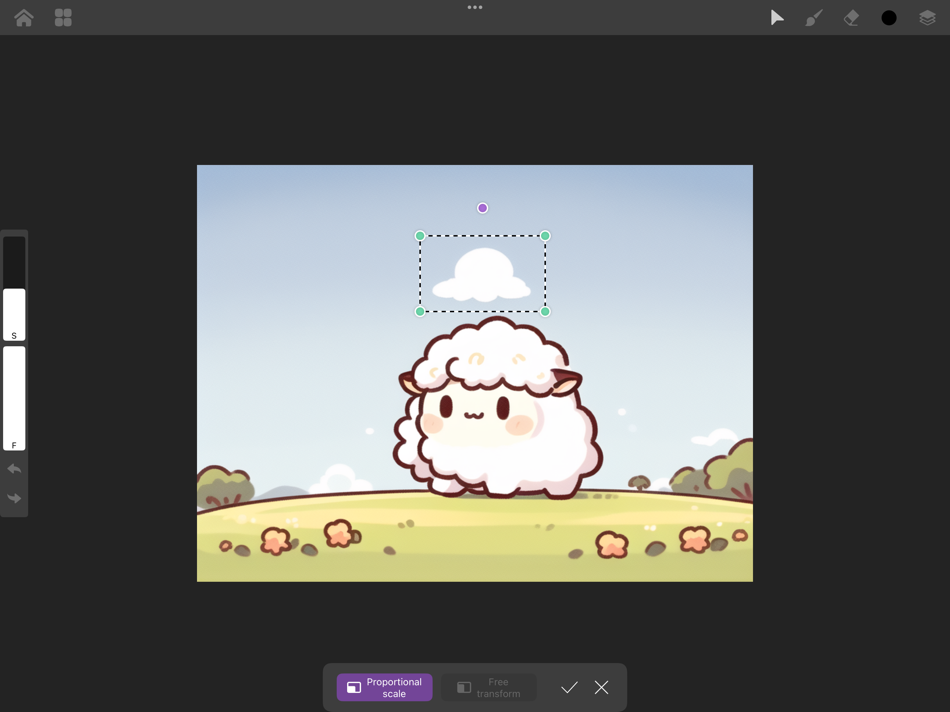Image resolution: width=950 pixels, height=712 pixels.
Task: Open the three-dot options menu
Action: point(475,8)
